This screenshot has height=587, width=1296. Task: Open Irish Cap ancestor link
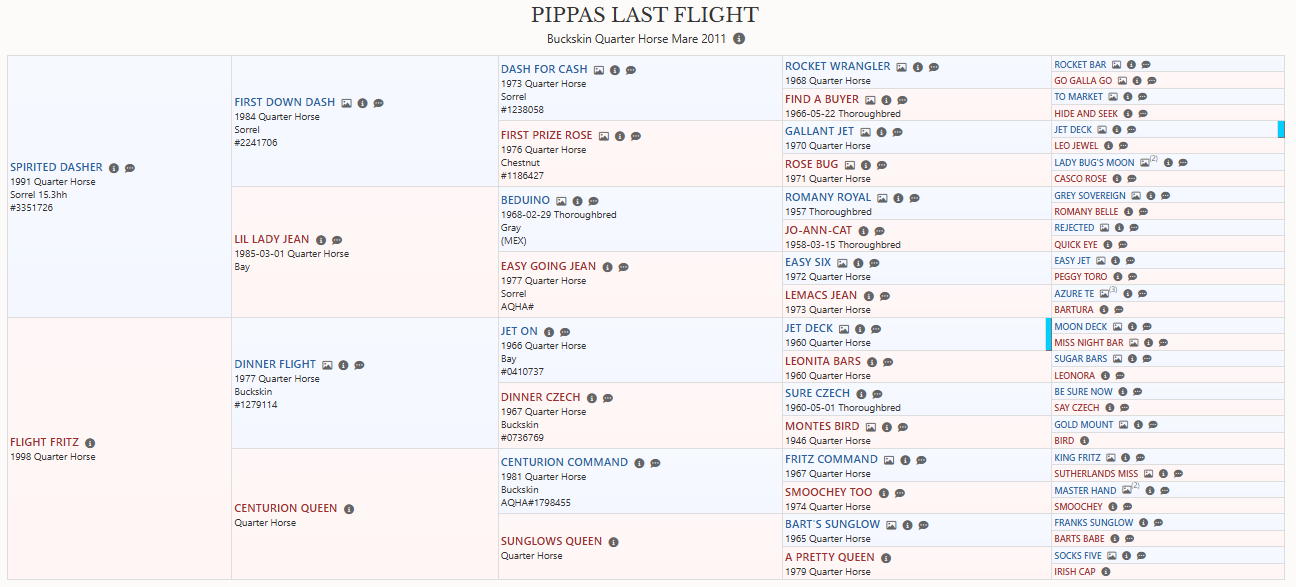[x=1075, y=572]
